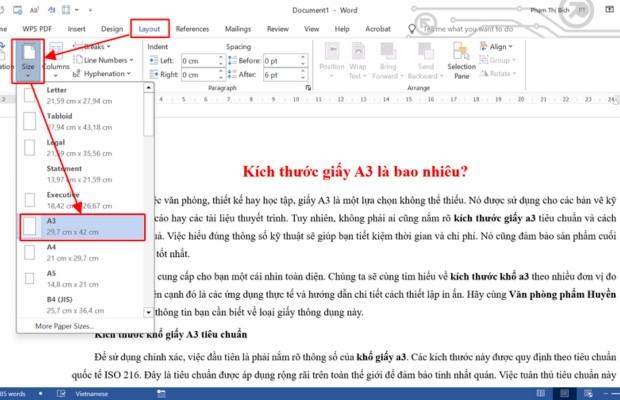Open the Group dropdown
This screenshot has height=400, width=620.
pos(498,60)
